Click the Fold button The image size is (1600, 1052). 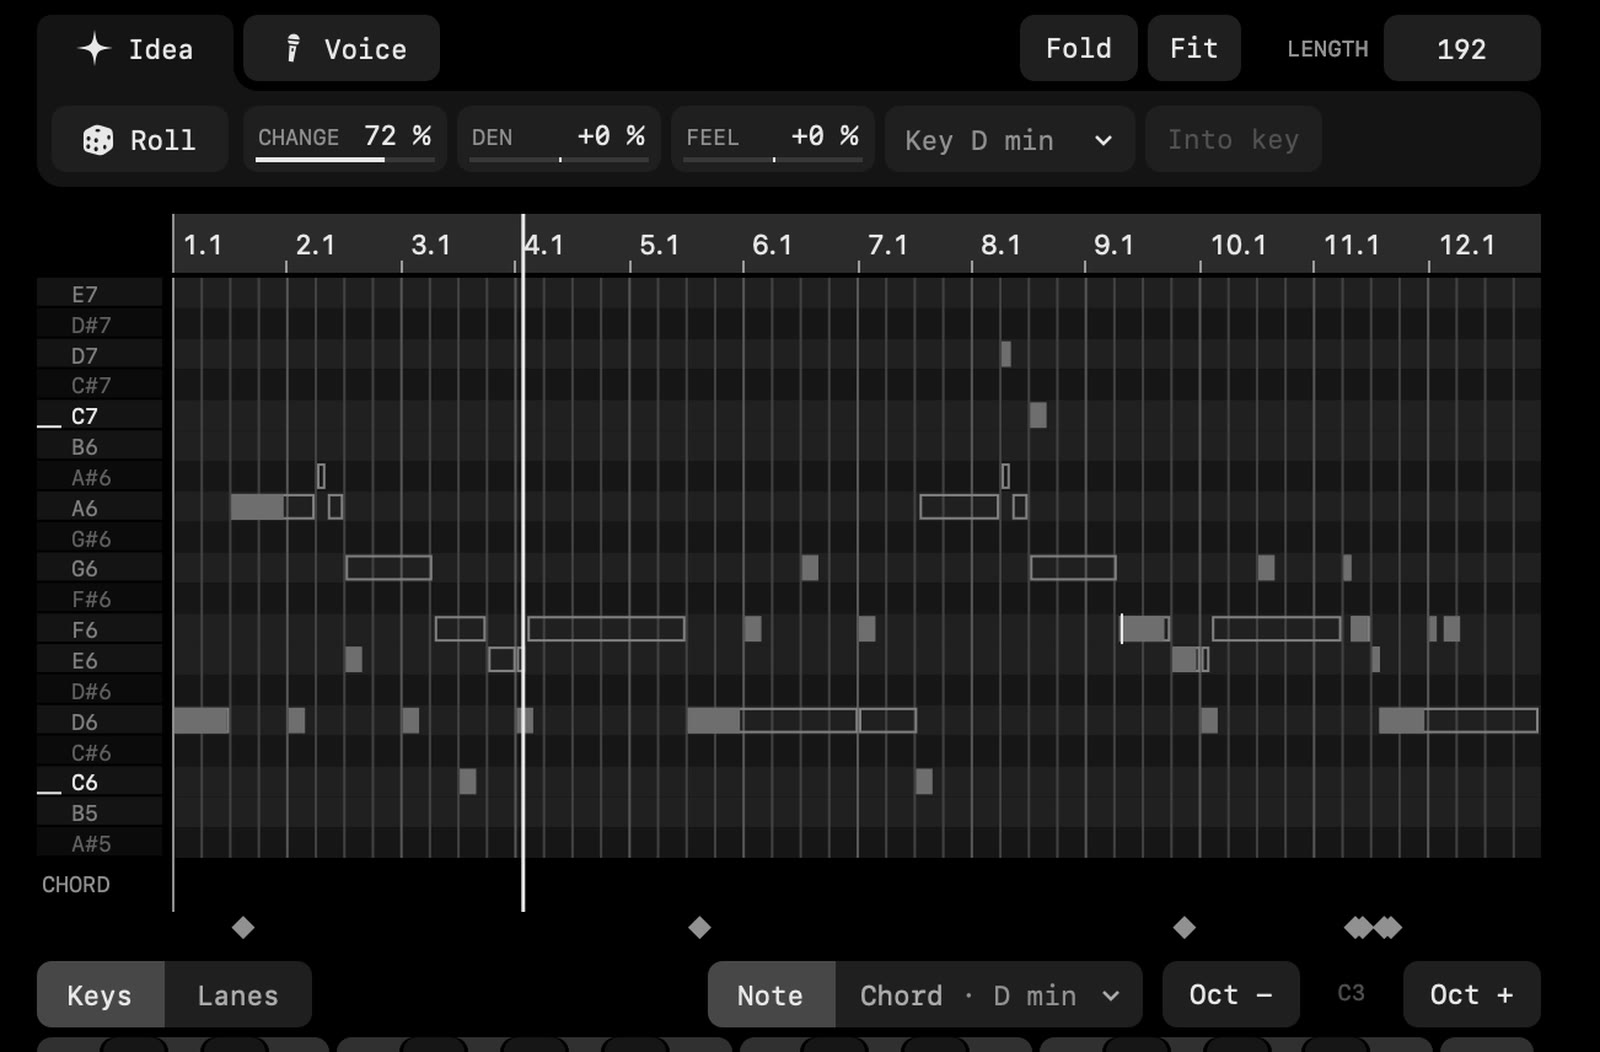click(1078, 48)
